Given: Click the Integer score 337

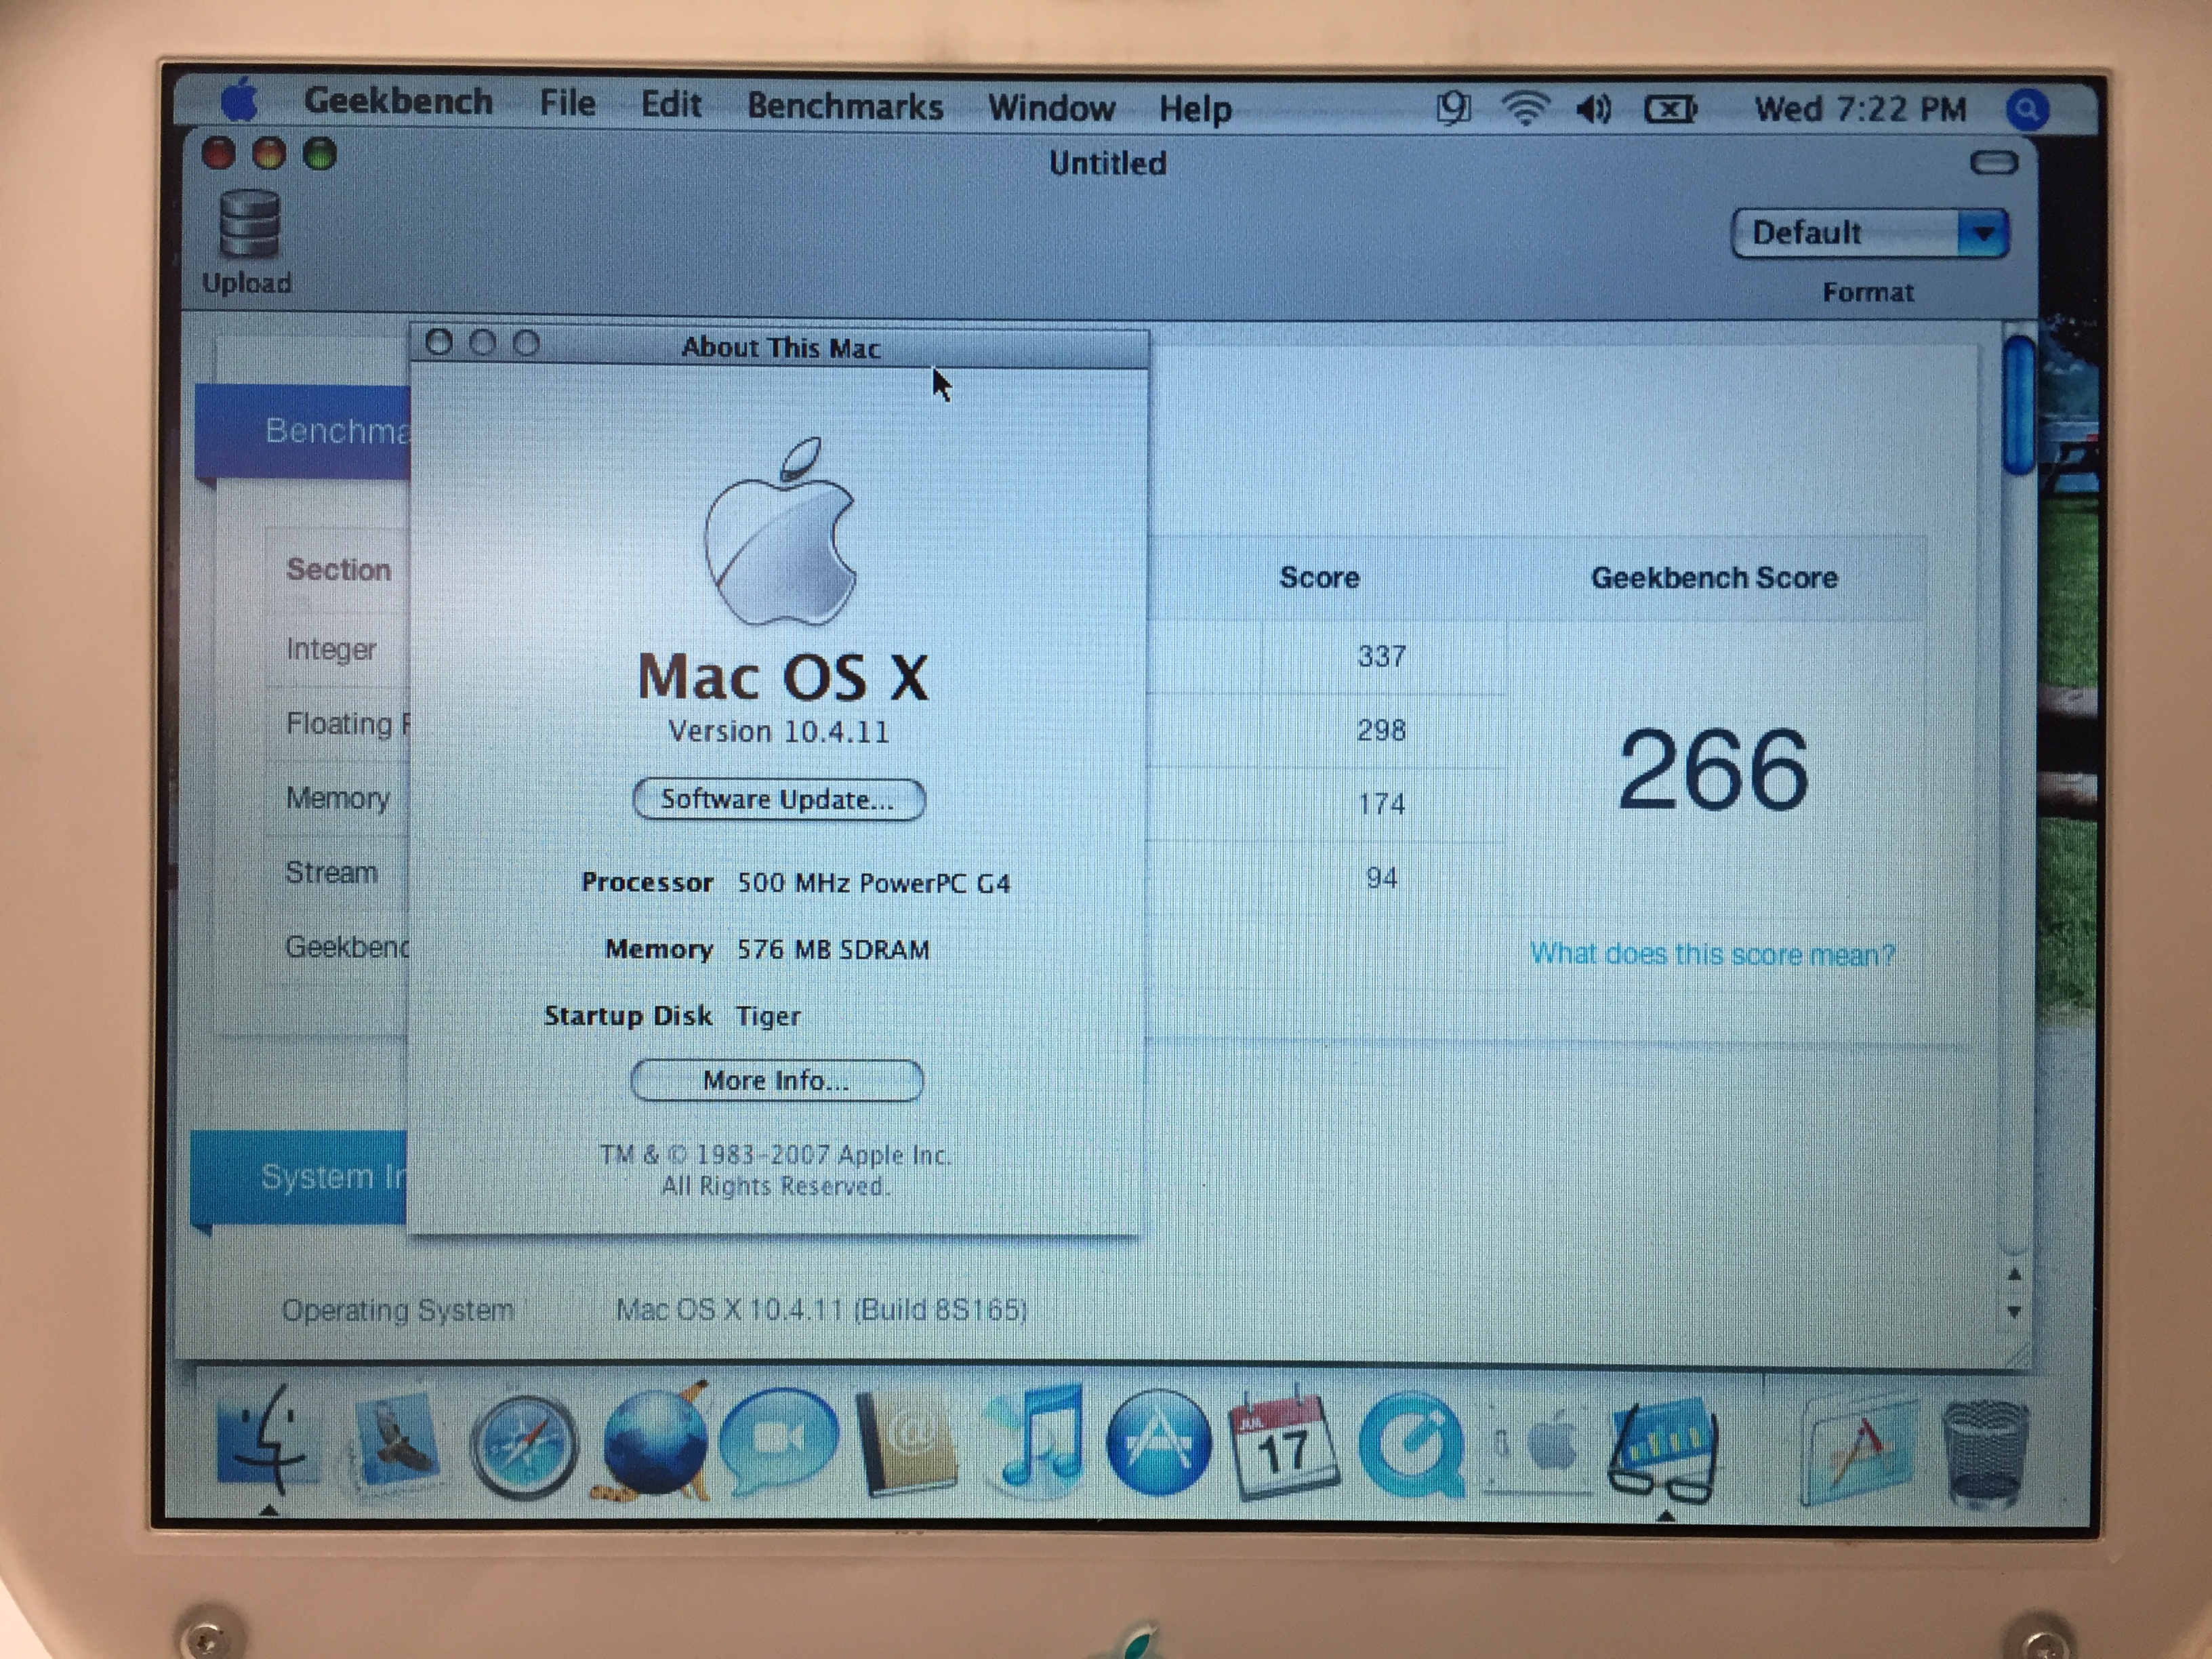Looking at the screenshot, I should click(1381, 656).
